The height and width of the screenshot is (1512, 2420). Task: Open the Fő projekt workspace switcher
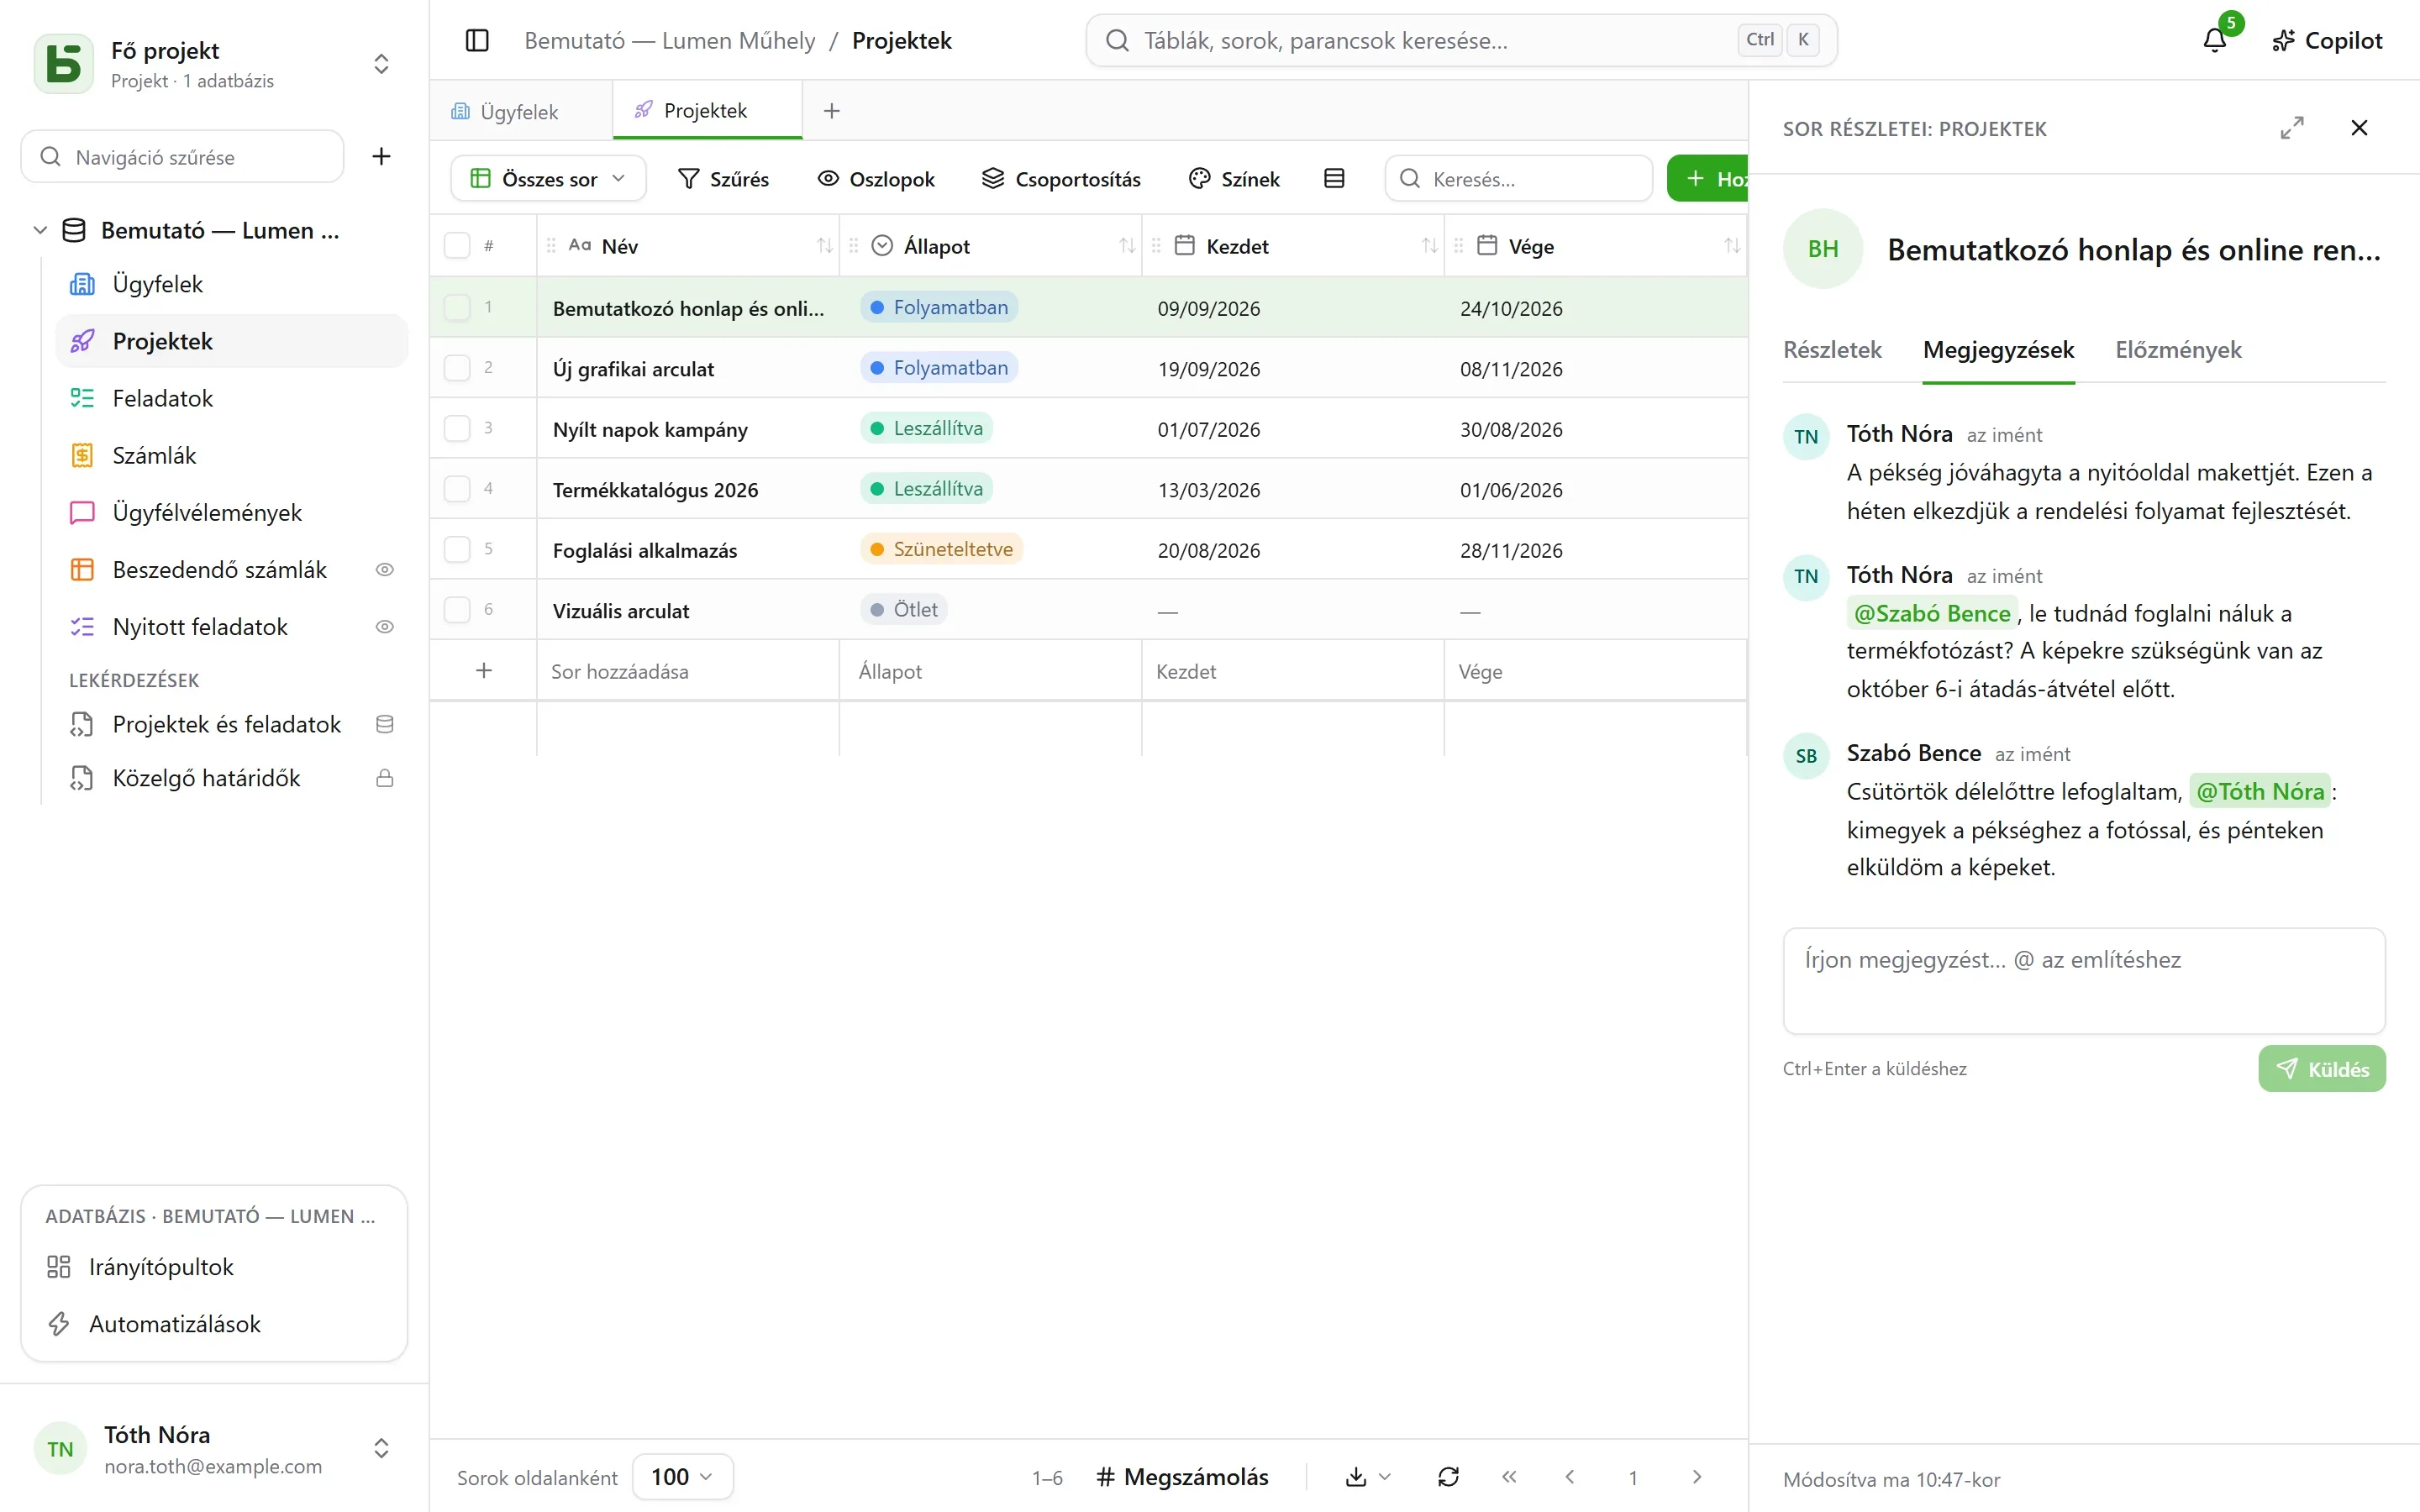click(214, 64)
